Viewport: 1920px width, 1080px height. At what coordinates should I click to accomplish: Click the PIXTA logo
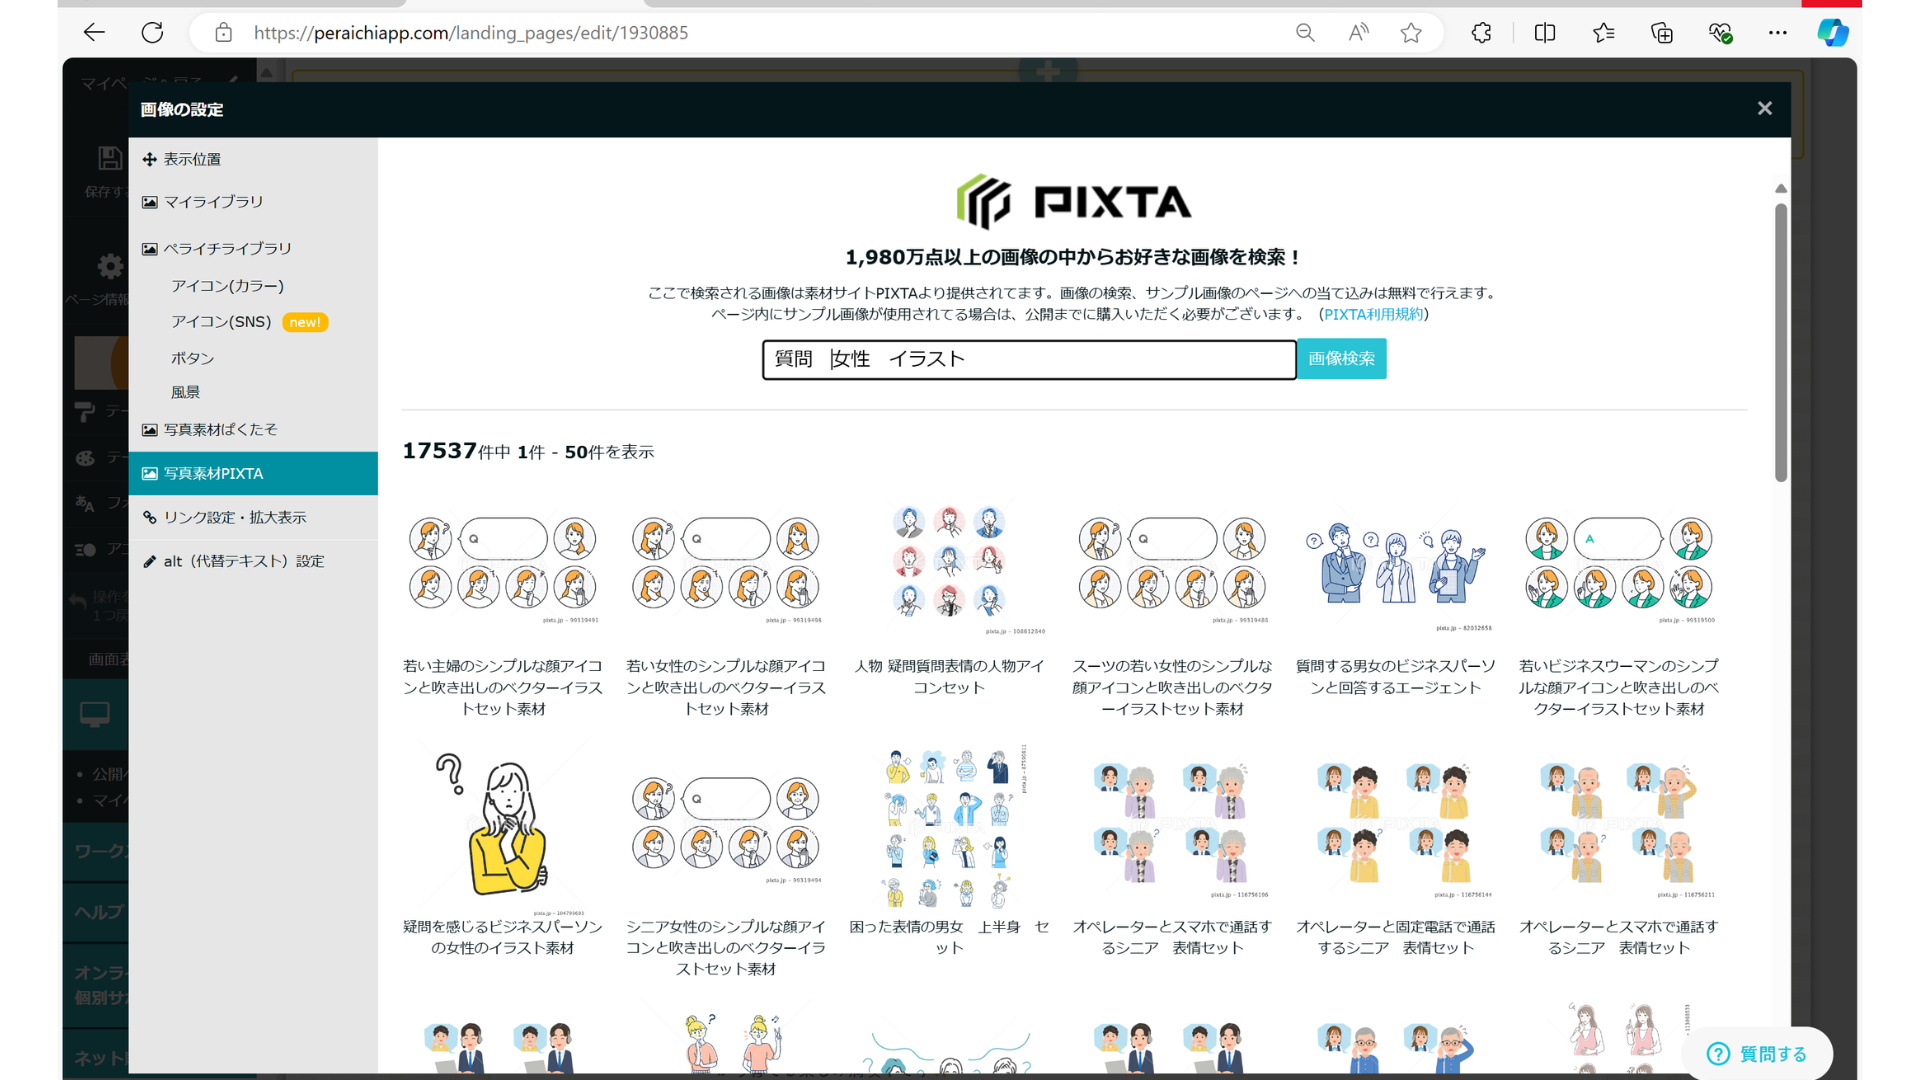[x=1073, y=202]
